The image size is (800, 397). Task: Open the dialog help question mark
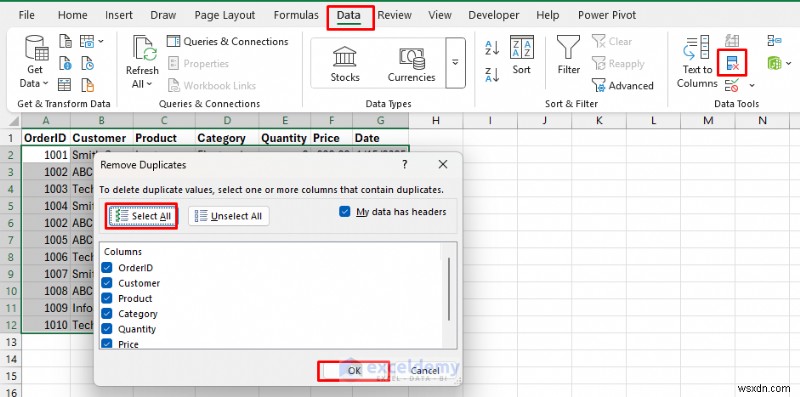pyautogui.click(x=405, y=164)
